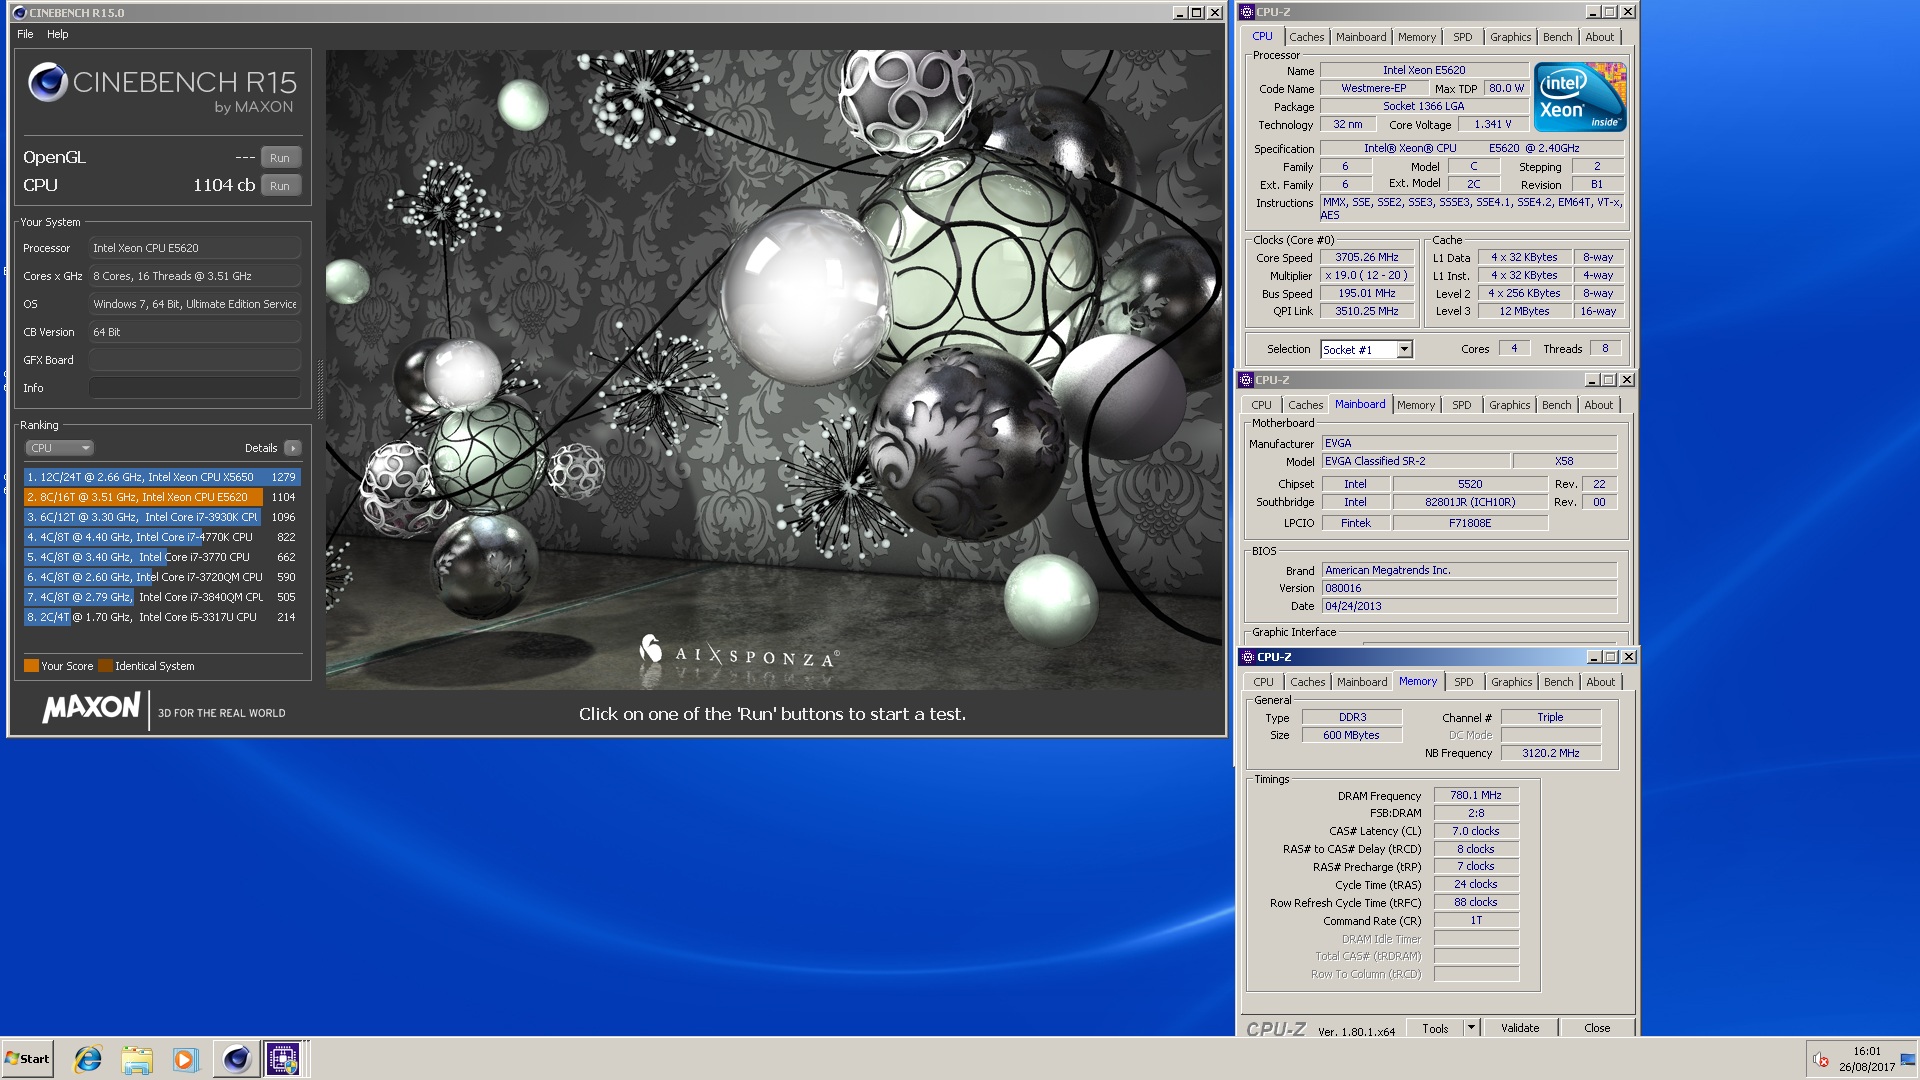Select ranking row Xeon E5620 1104
Screen dimensions: 1920x1080
[162, 497]
